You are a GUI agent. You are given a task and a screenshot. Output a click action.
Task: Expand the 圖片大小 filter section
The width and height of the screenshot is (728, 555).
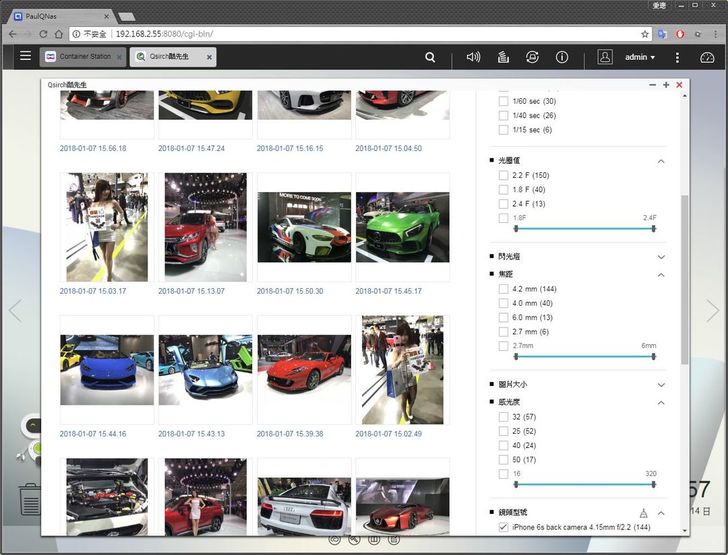661,384
